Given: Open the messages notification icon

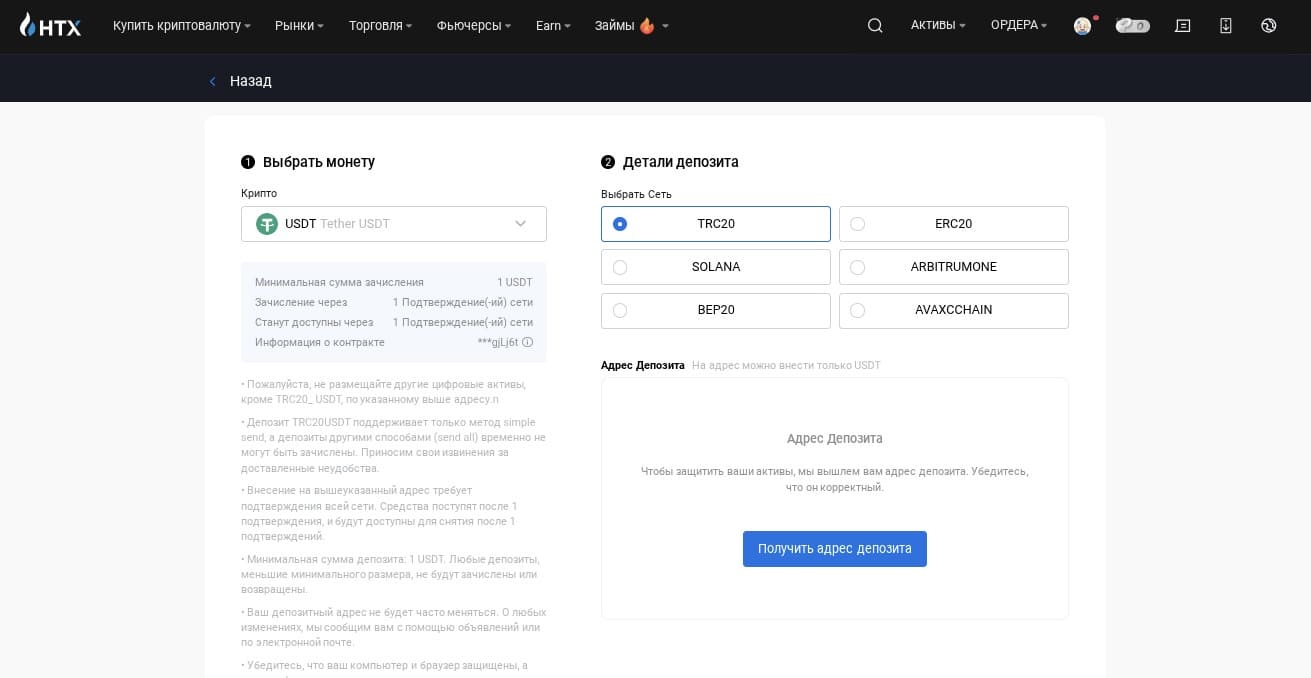Looking at the screenshot, I should pyautogui.click(x=1183, y=26).
